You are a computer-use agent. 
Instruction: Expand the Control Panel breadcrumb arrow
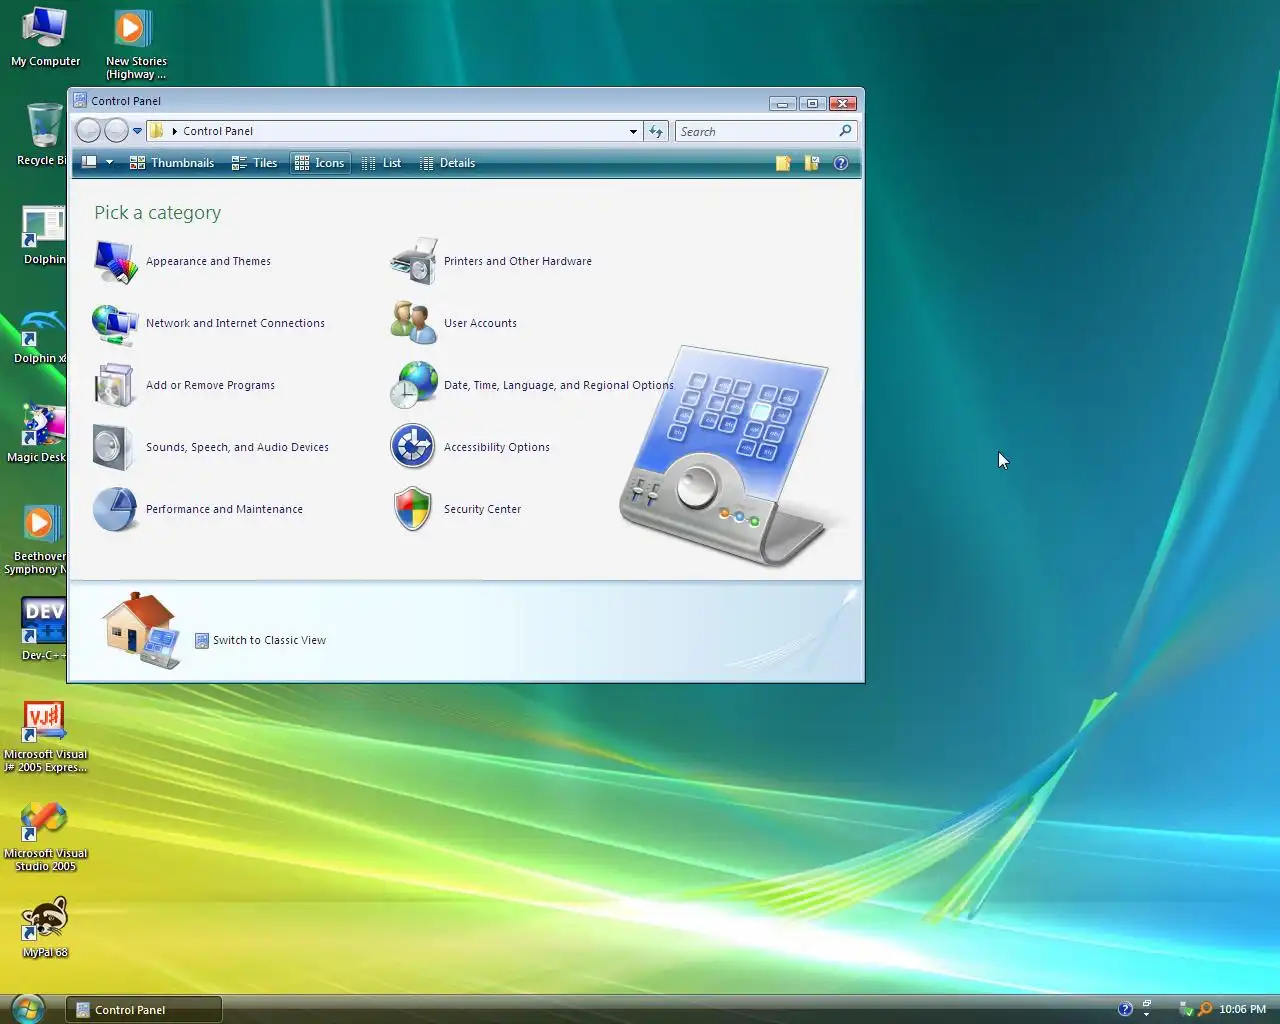point(174,131)
